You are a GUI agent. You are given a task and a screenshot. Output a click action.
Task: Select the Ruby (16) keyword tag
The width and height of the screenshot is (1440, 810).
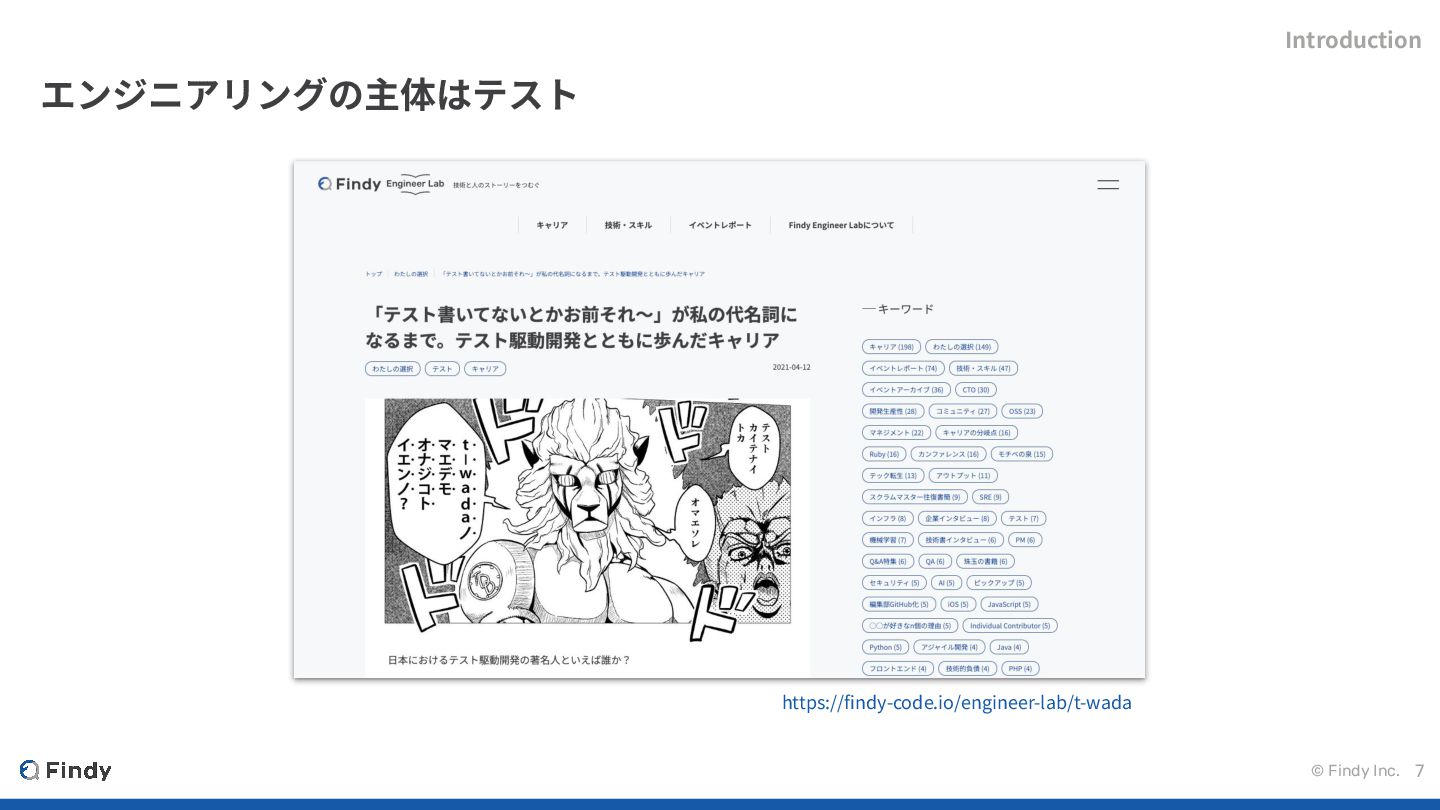pyautogui.click(x=884, y=454)
